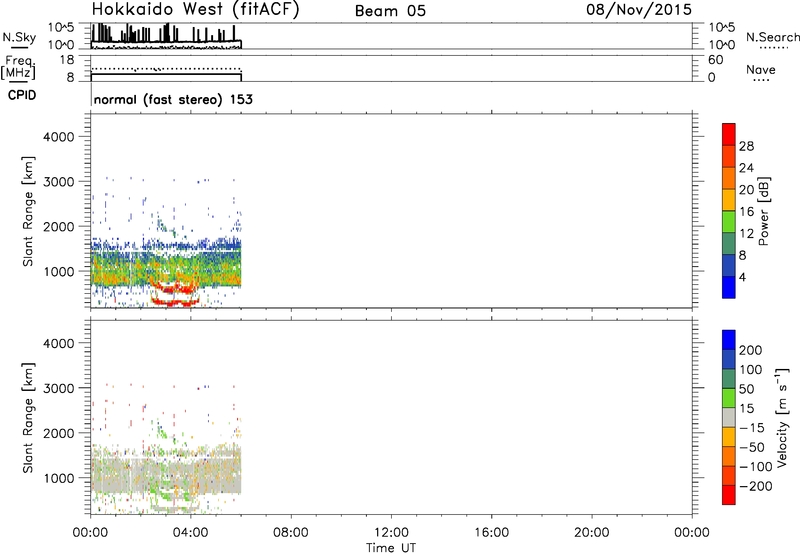
Task: Click the 4000 tick on power panel axis
Action: coord(59,137)
